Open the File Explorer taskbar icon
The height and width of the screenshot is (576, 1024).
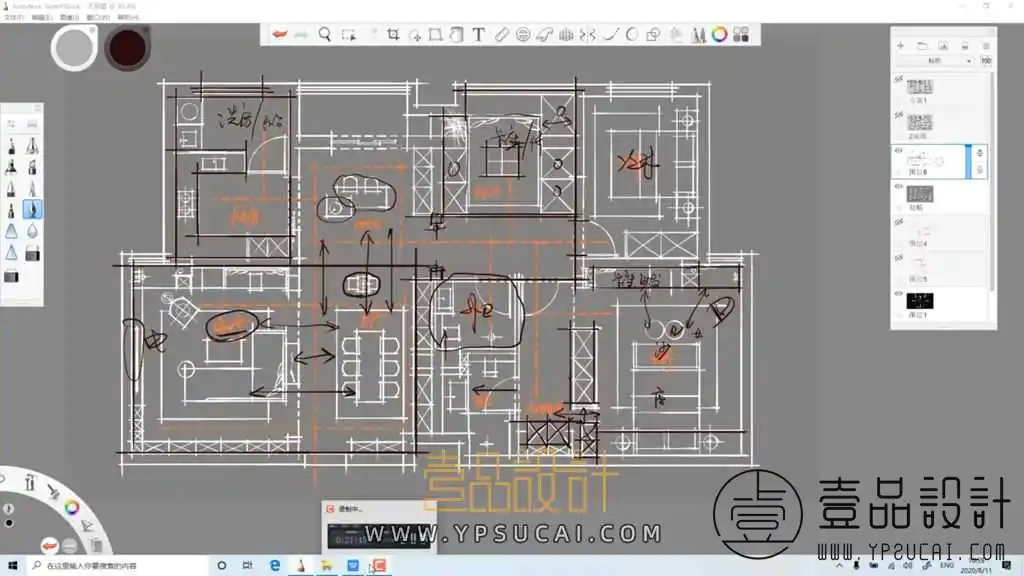click(327, 566)
